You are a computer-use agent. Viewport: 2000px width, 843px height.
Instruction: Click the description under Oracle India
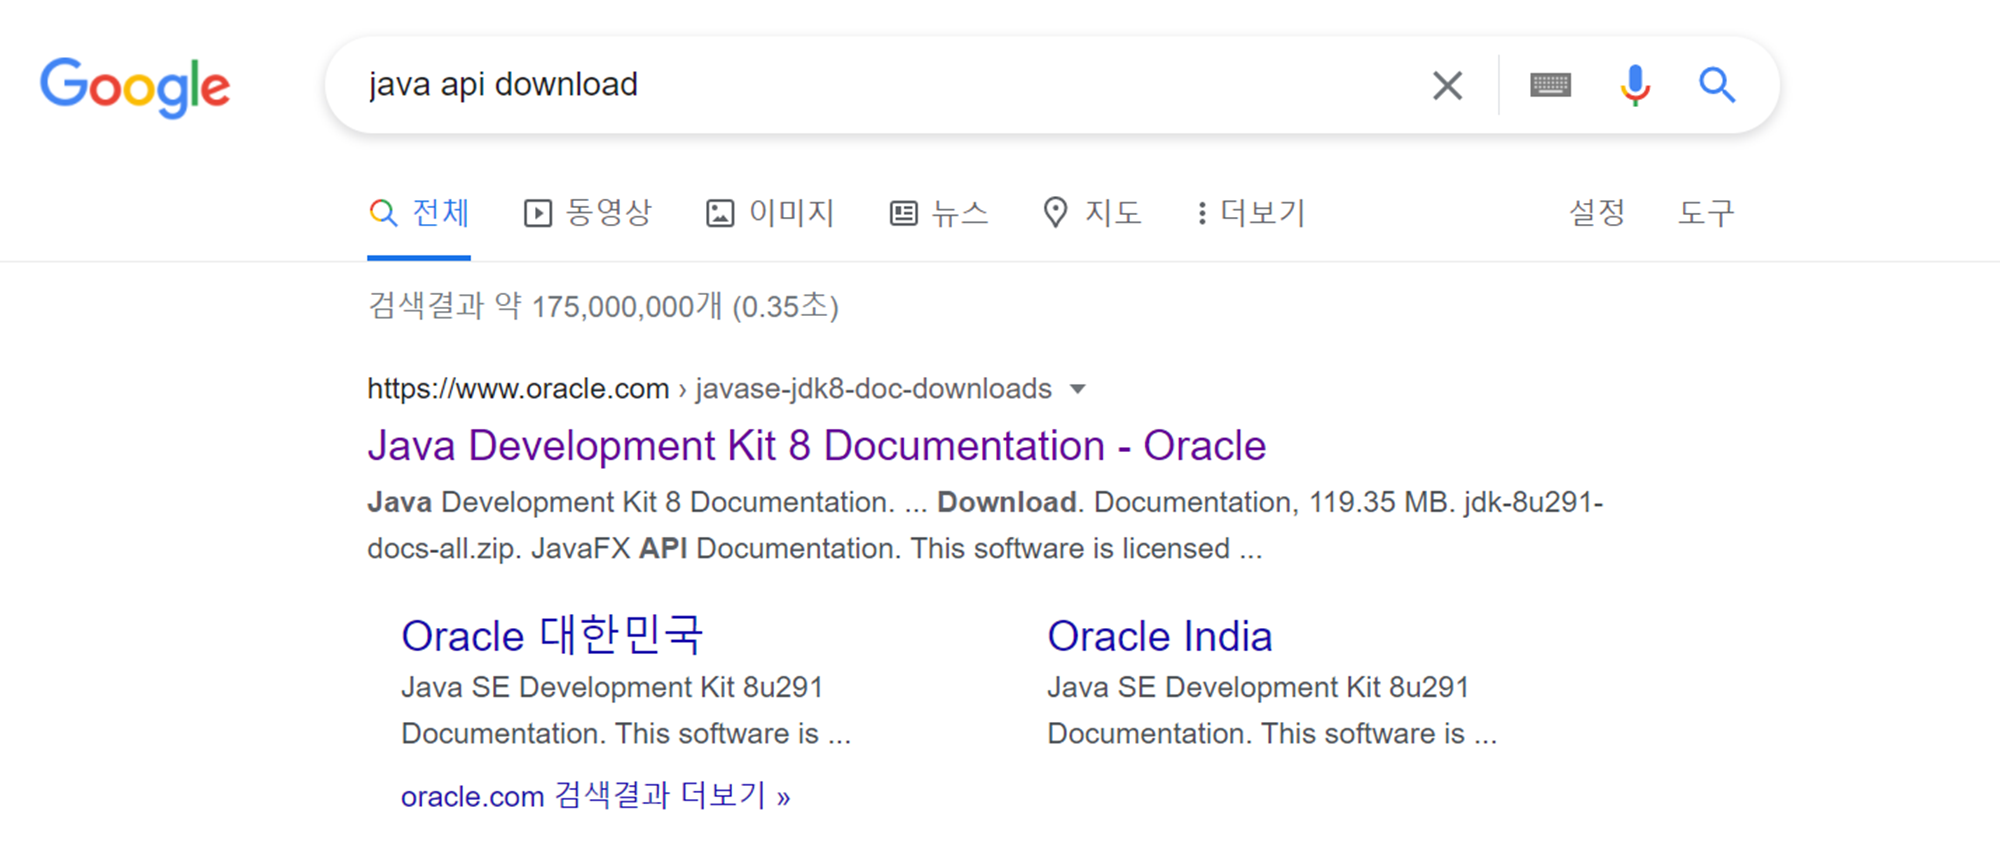[x=1272, y=710]
